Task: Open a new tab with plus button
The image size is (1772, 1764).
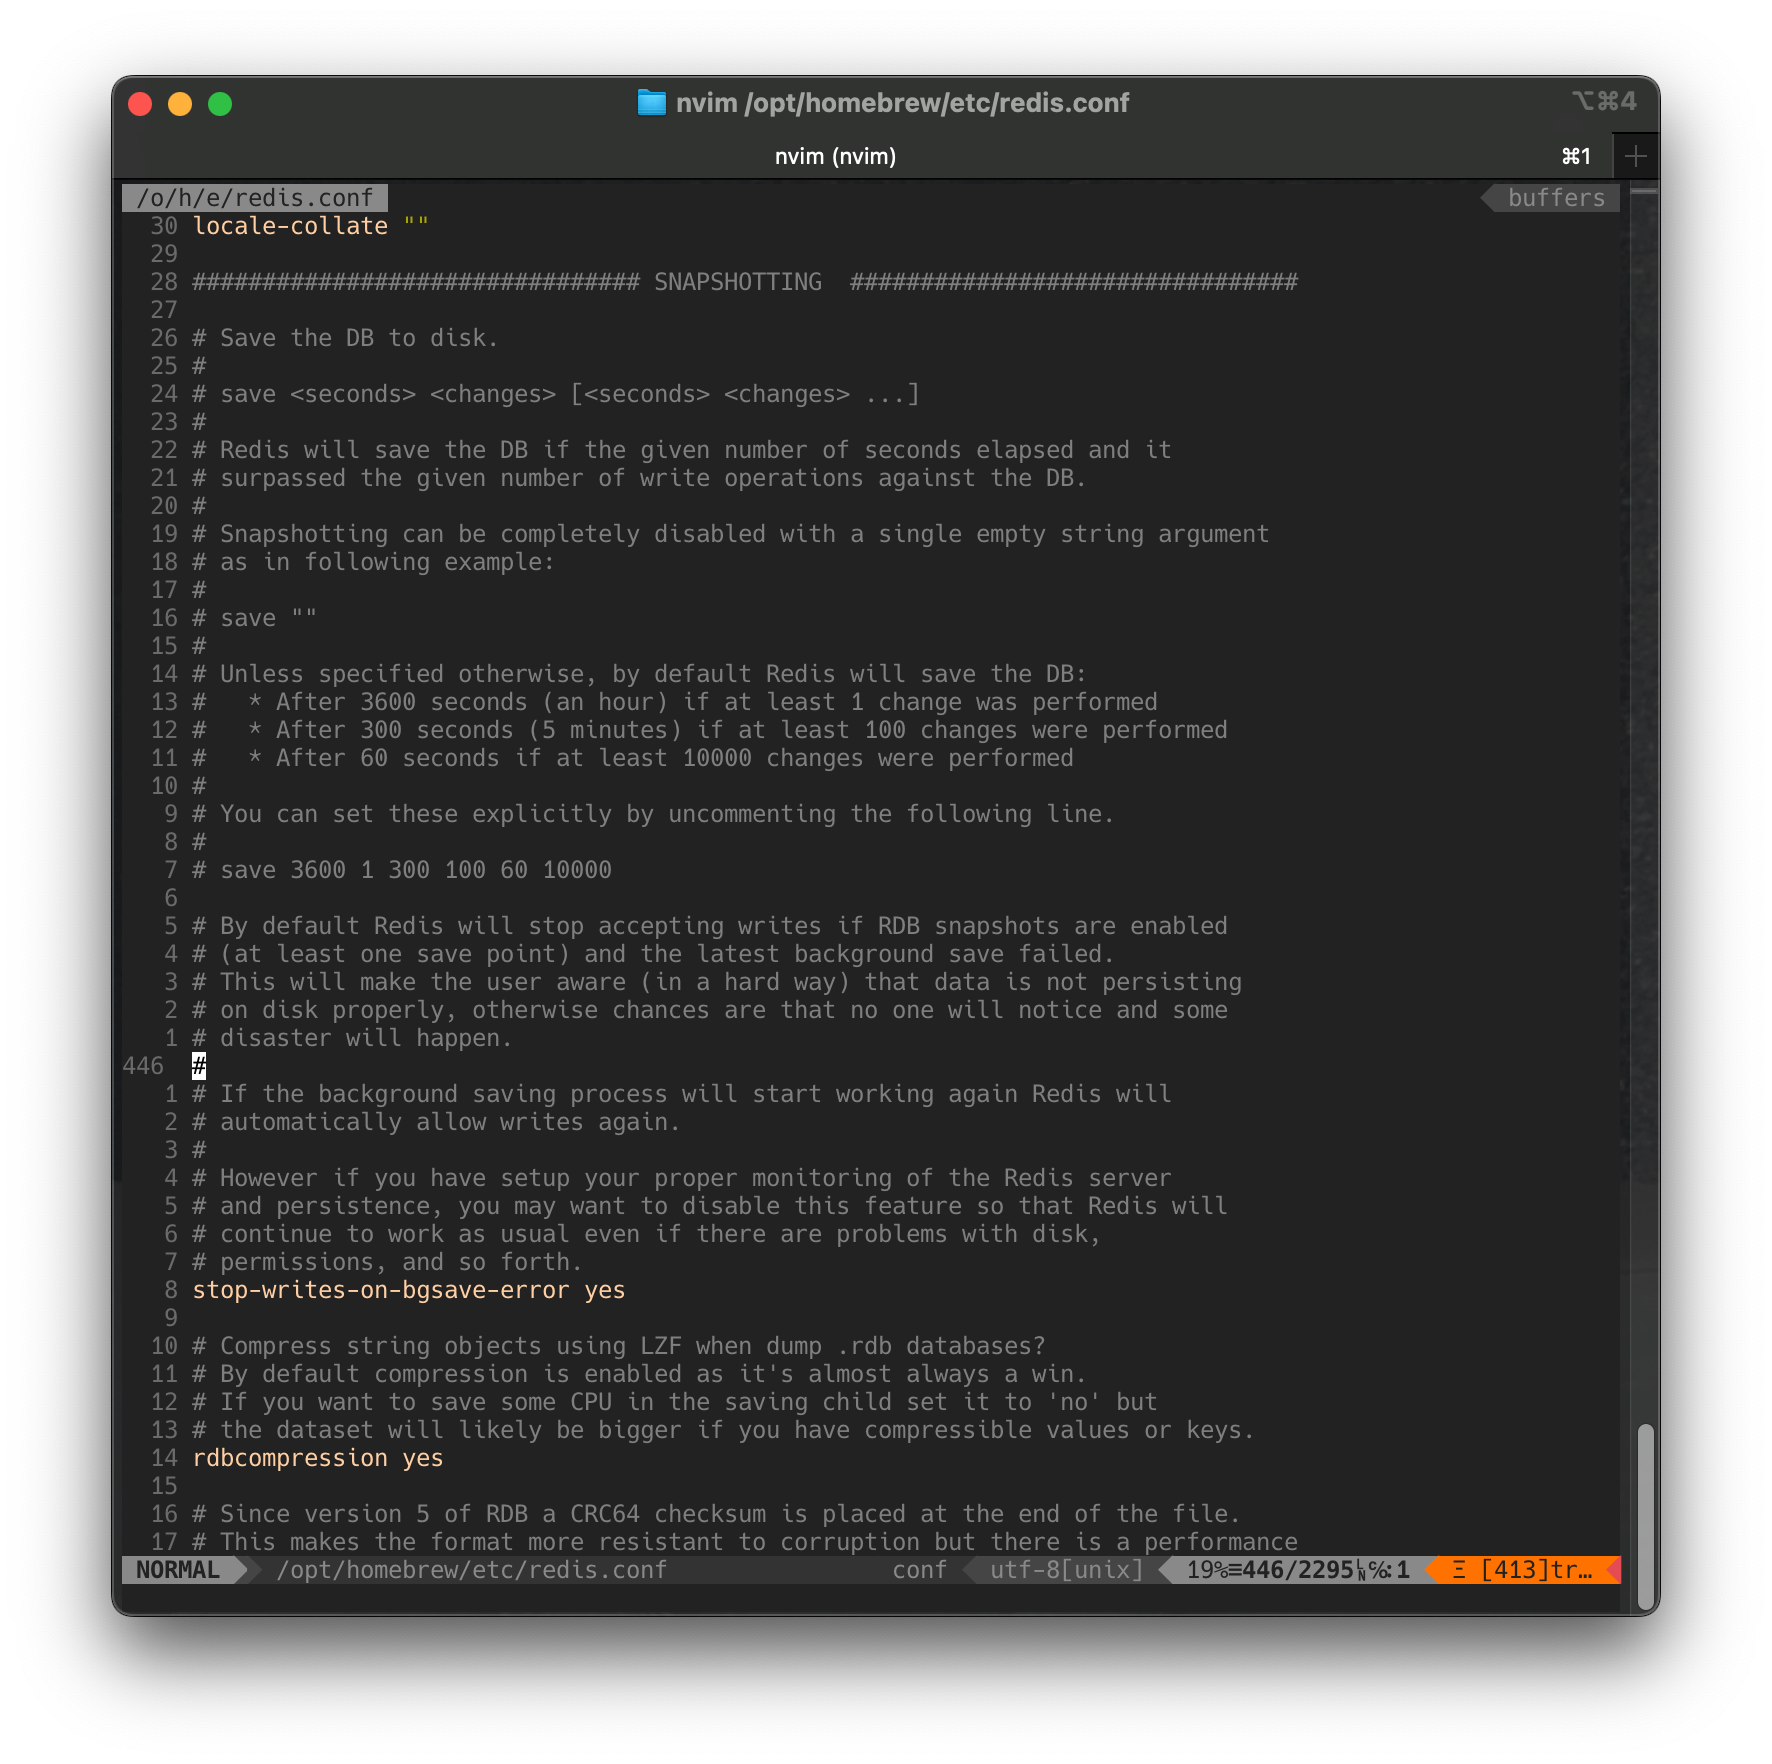Action: [1636, 157]
